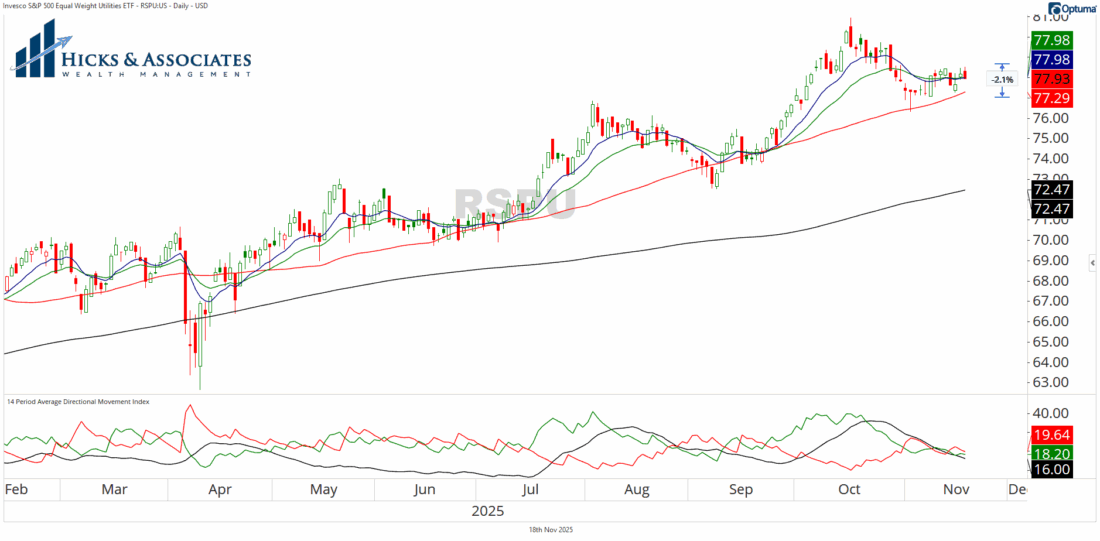Click the green 77.98 price tag
The width and height of the screenshot is (1100, 541).
pyautogui.click(x=1051, y=40)
